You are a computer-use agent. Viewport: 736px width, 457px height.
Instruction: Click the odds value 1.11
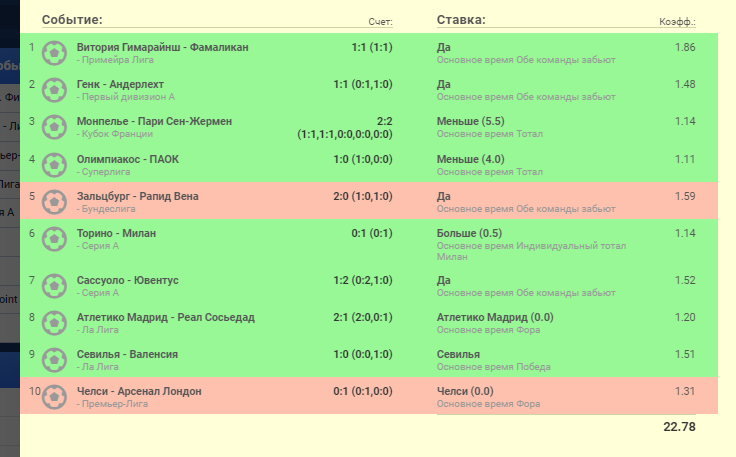click(685, 160)
